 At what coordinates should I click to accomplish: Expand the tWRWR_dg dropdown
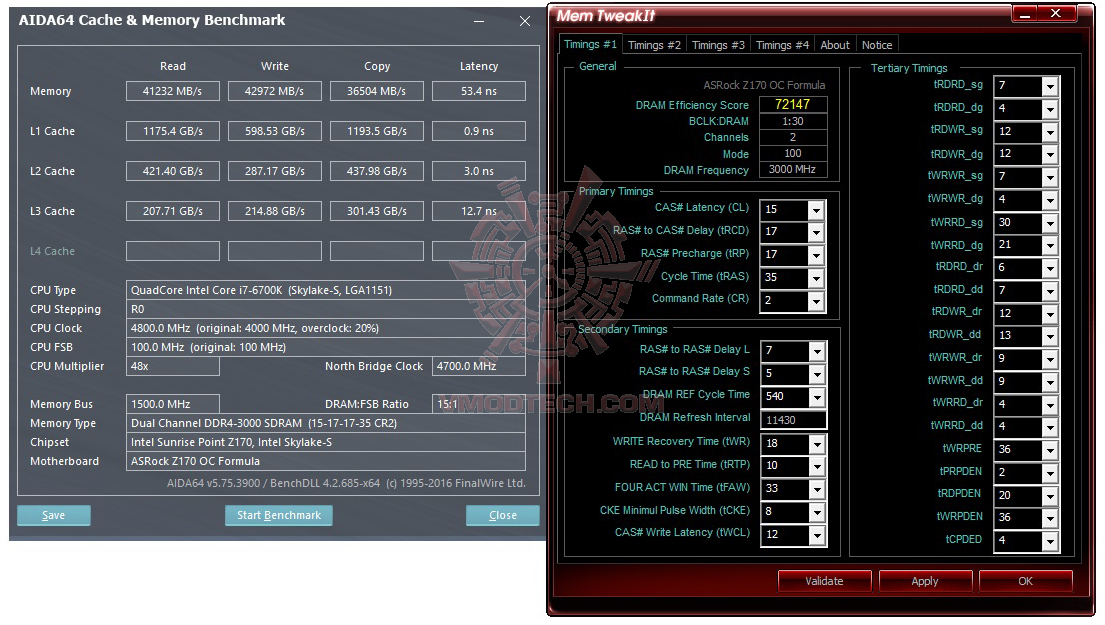click(1050, 200)
